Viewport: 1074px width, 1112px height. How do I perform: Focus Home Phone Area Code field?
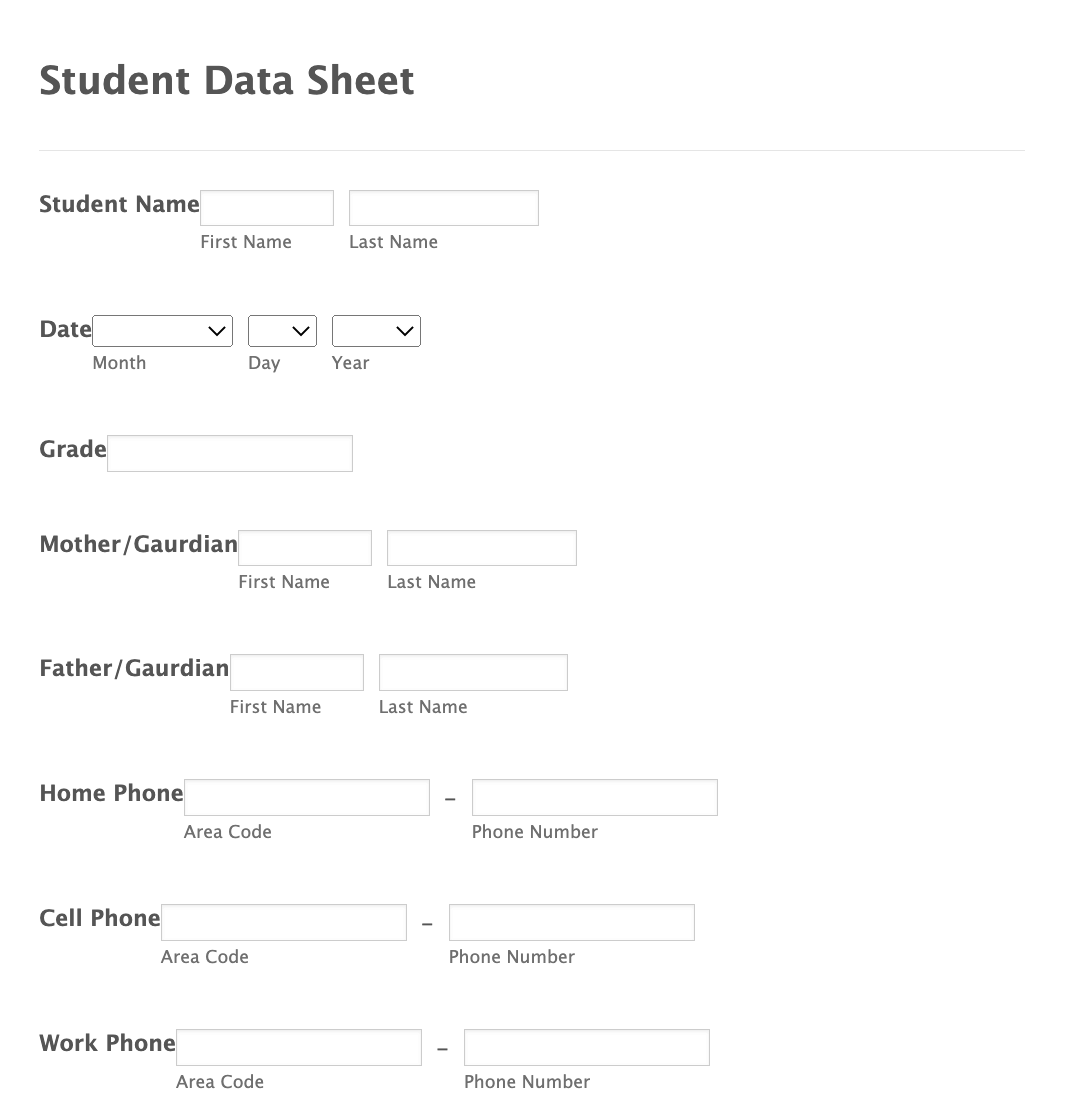click(307, 797)
